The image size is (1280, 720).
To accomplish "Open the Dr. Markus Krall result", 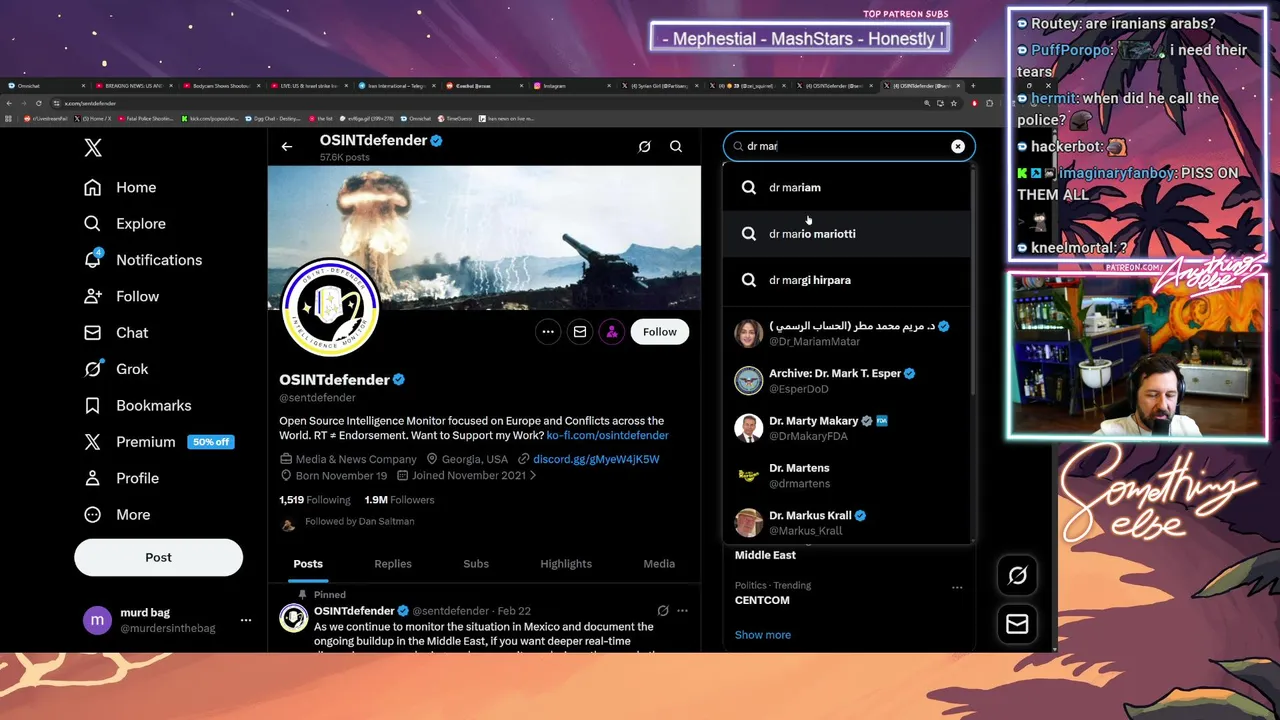I will click(x=846, y=522).
